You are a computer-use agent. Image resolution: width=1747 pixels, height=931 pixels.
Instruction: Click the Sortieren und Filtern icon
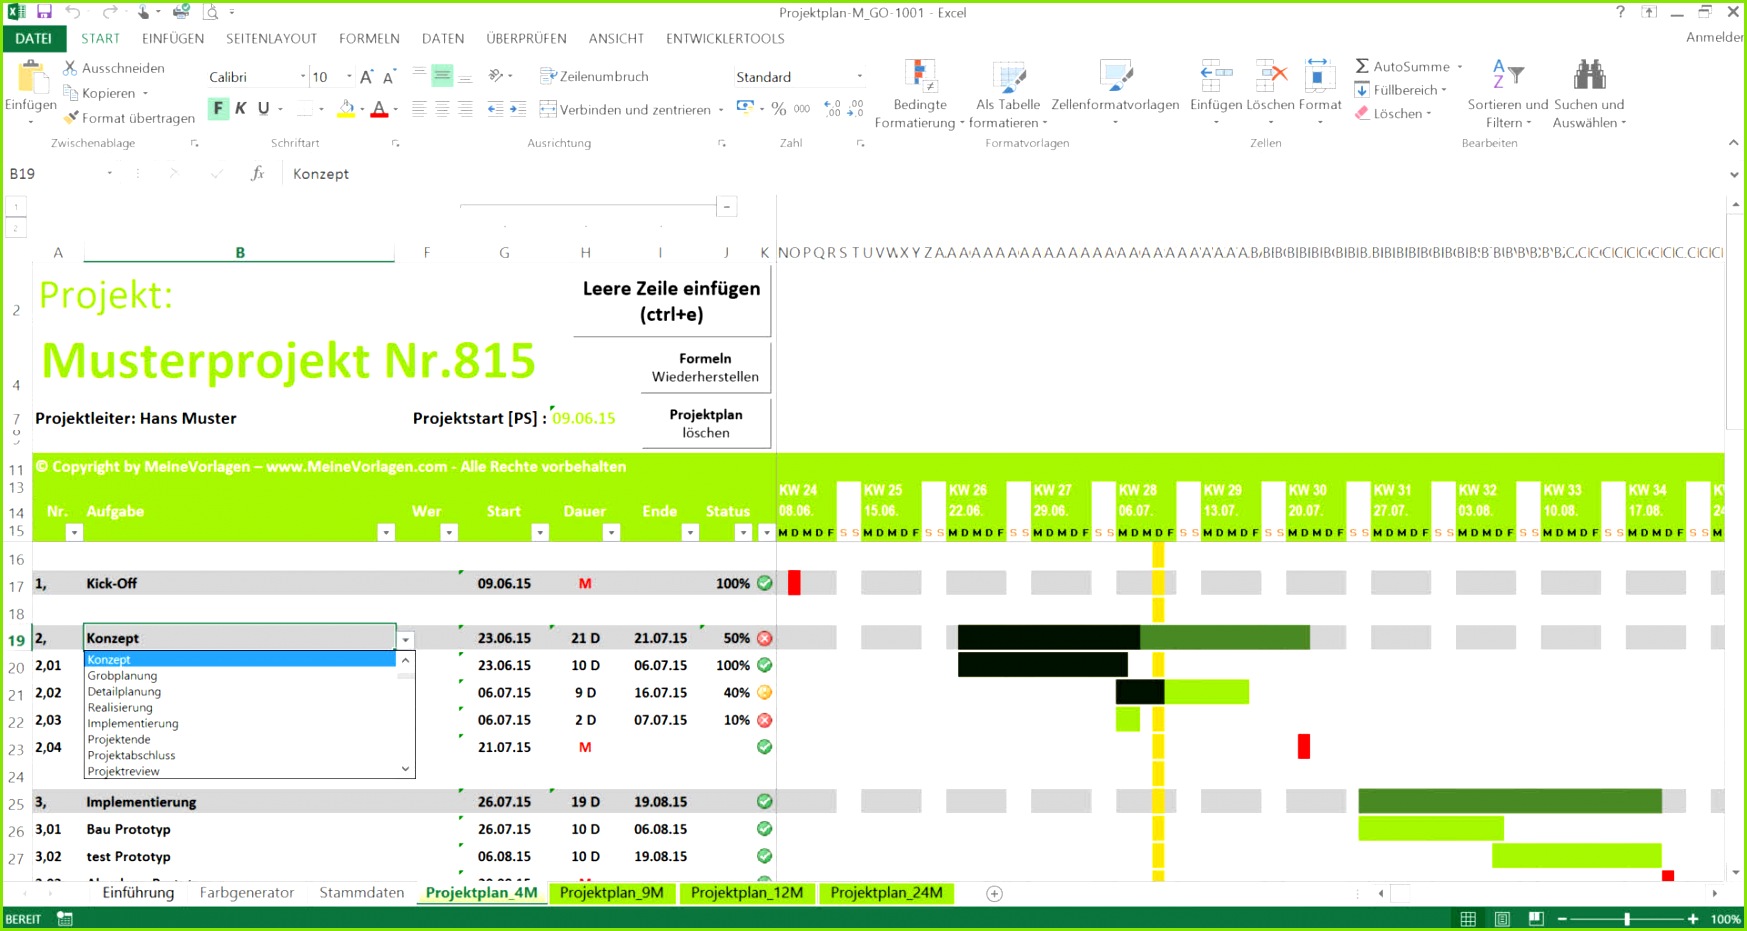coord(1510,74)
